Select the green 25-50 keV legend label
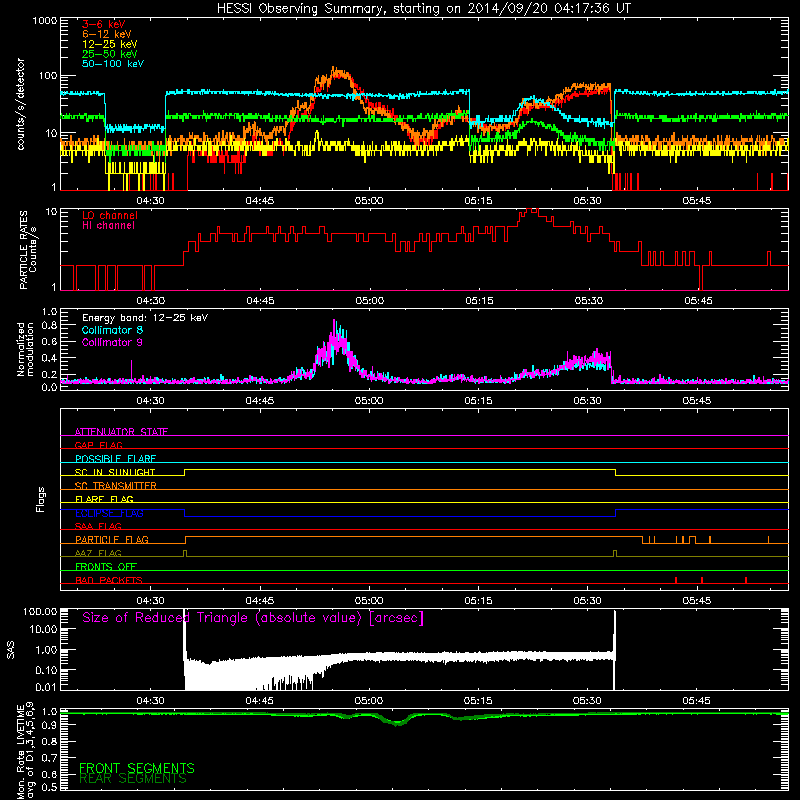The image size is (800, 800). [110, 54]
